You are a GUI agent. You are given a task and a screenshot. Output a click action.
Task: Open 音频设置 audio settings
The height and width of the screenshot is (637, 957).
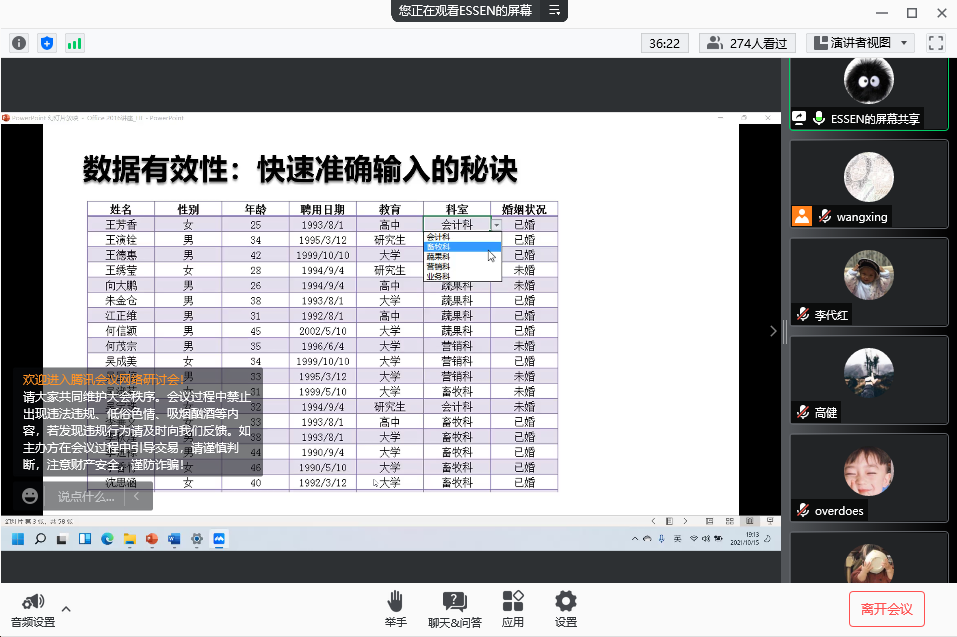(33, 609)
